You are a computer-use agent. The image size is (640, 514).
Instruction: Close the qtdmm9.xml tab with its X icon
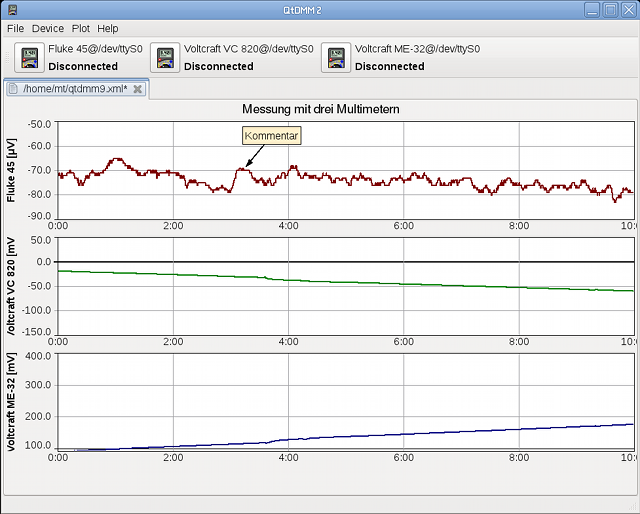point(138,89)
